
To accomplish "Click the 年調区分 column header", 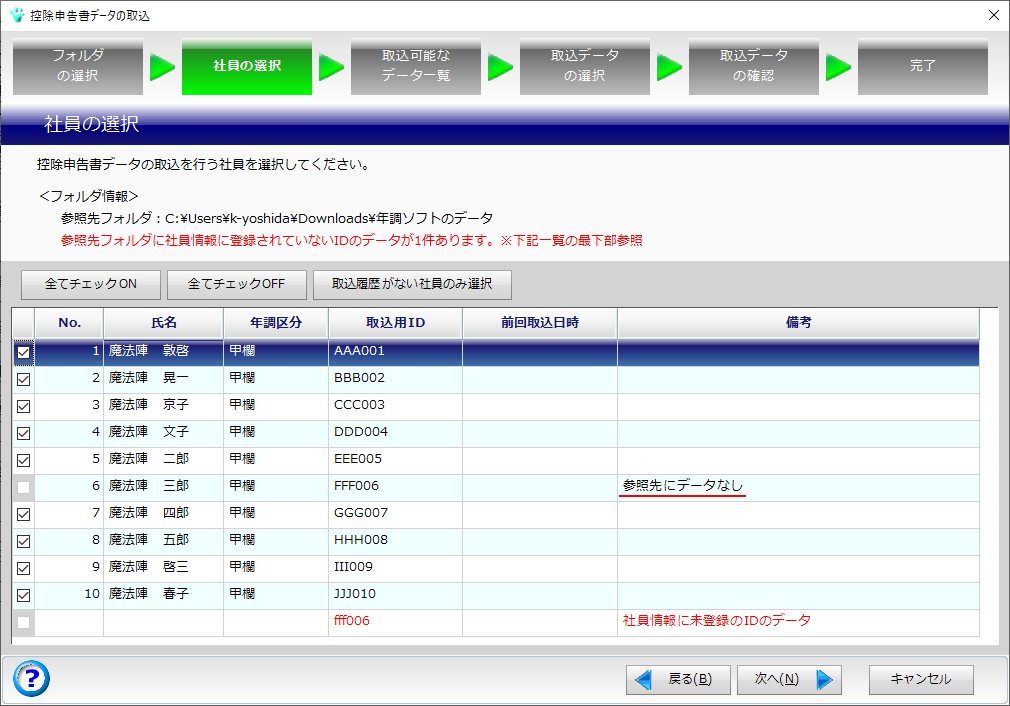I will tap(276, 323).
